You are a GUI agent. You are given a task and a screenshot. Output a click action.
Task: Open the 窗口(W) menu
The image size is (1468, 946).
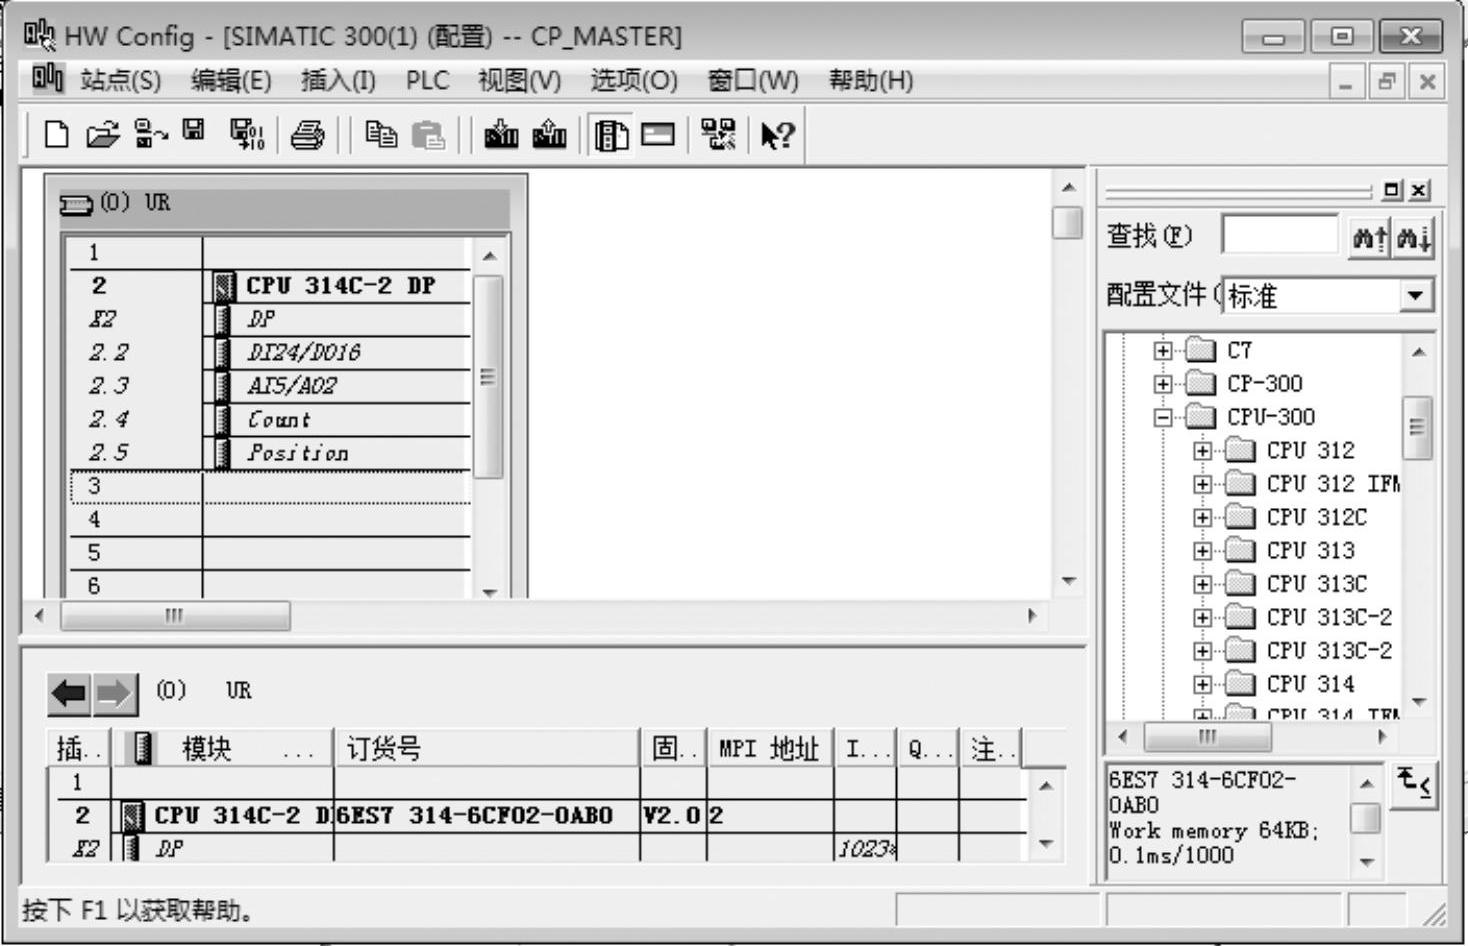[753, 80]
